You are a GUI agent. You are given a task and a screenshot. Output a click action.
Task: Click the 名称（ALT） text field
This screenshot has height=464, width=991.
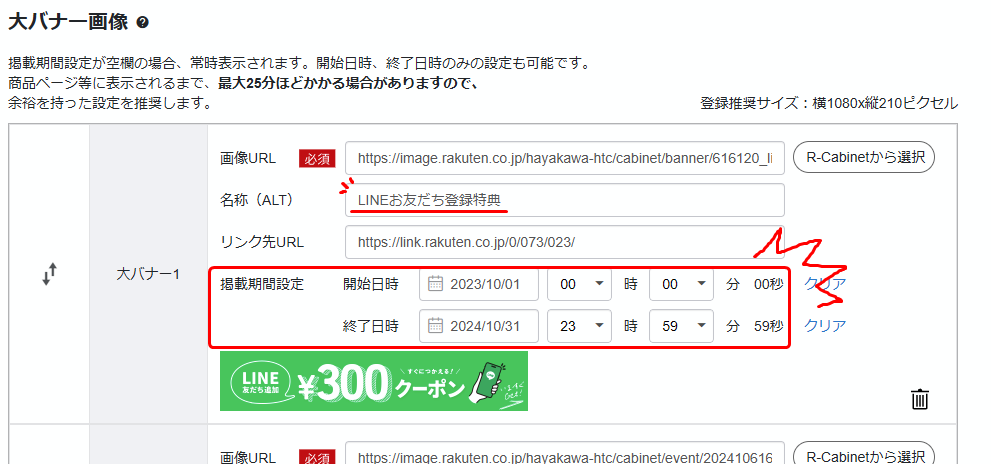click(x=565, y=201)
